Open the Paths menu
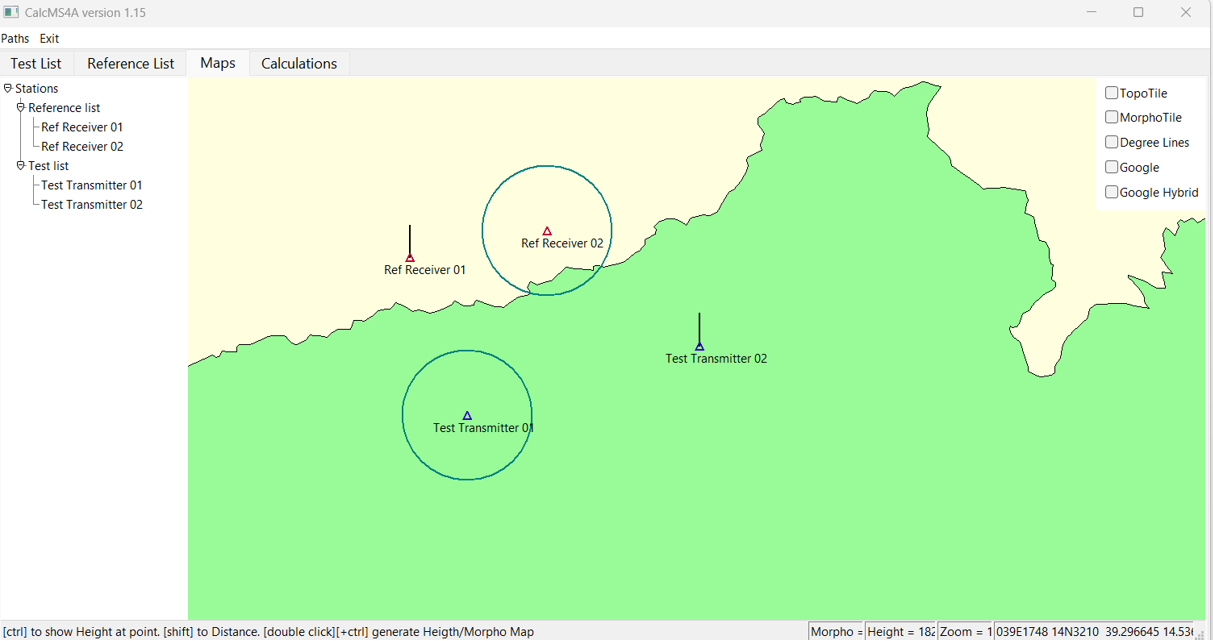1213x641 pixels. pos(15,39)
